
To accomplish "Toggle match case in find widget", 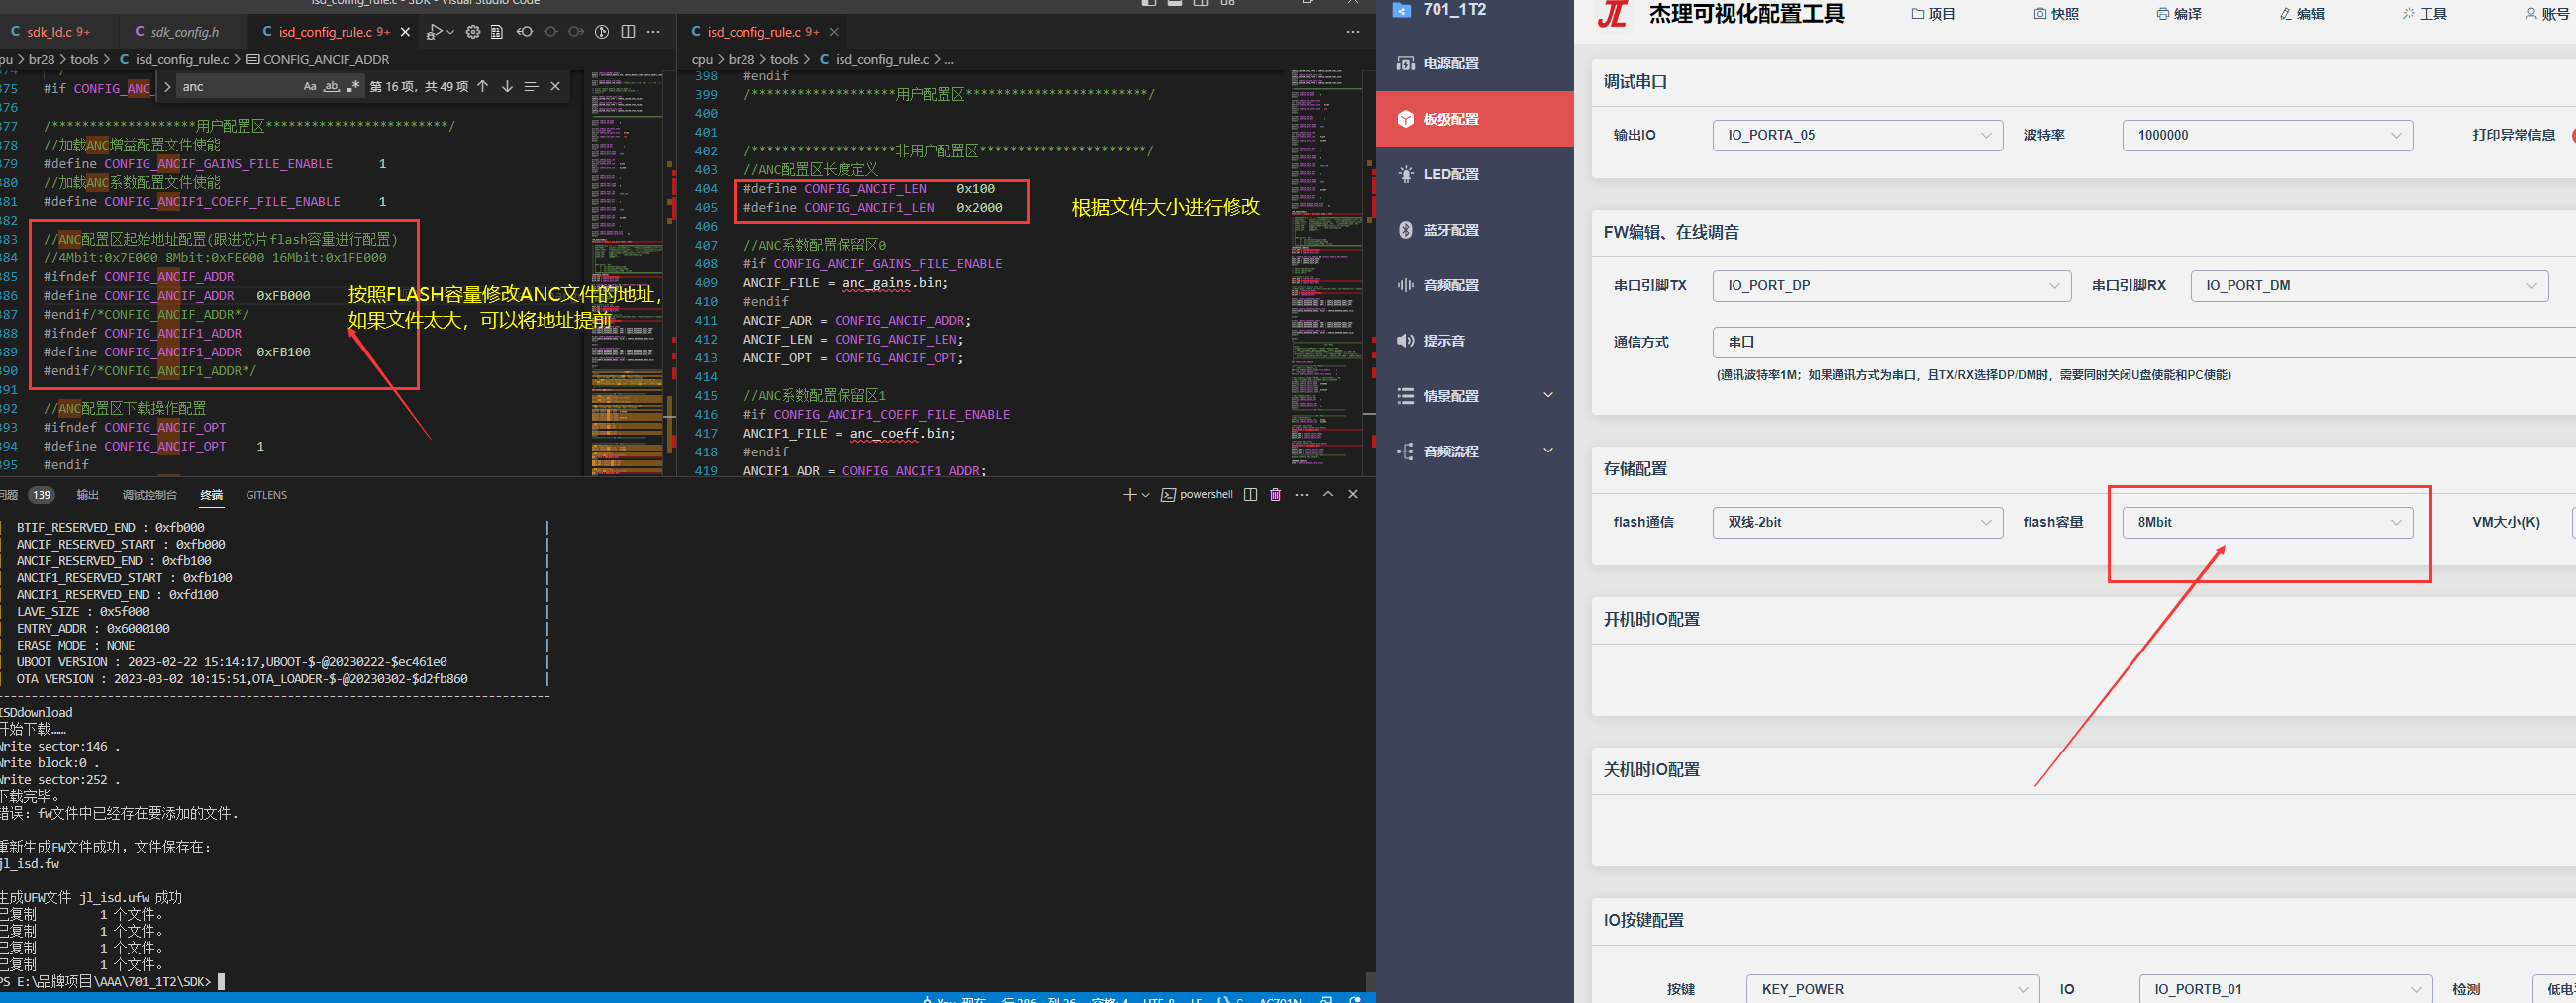I will (x=310, y=87).
